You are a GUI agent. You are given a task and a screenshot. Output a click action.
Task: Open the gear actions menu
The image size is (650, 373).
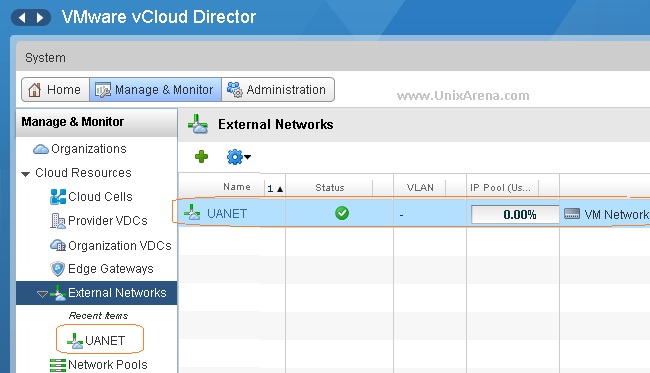pyautogui.click(x=238, y=157)
